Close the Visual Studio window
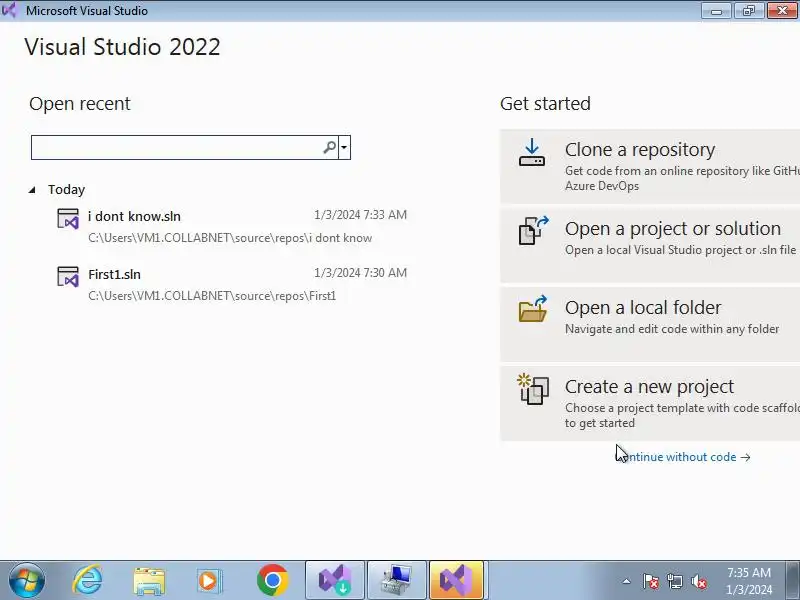 tap(782, 10)
